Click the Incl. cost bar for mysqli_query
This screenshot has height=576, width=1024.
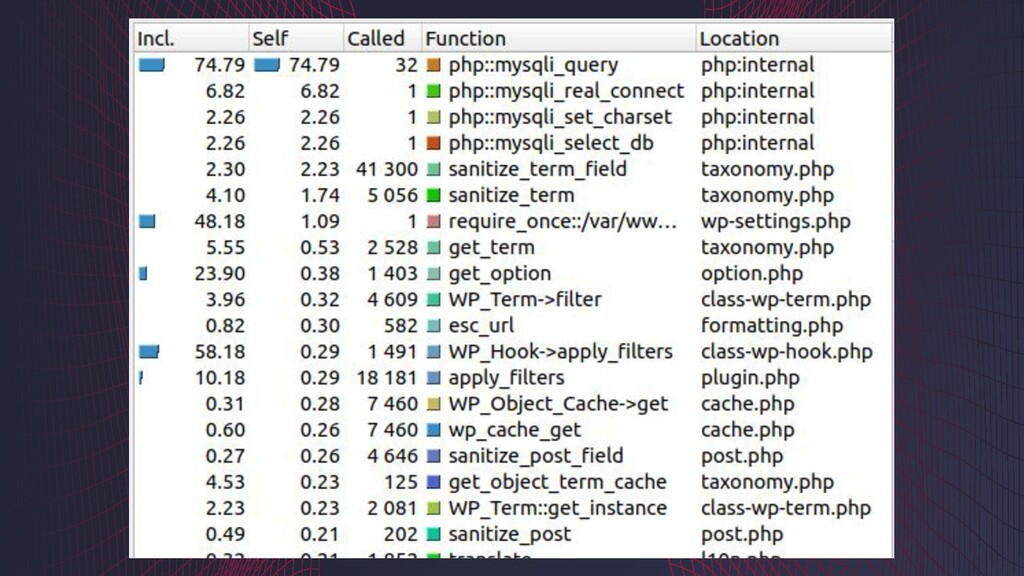[x=151, y=65]
